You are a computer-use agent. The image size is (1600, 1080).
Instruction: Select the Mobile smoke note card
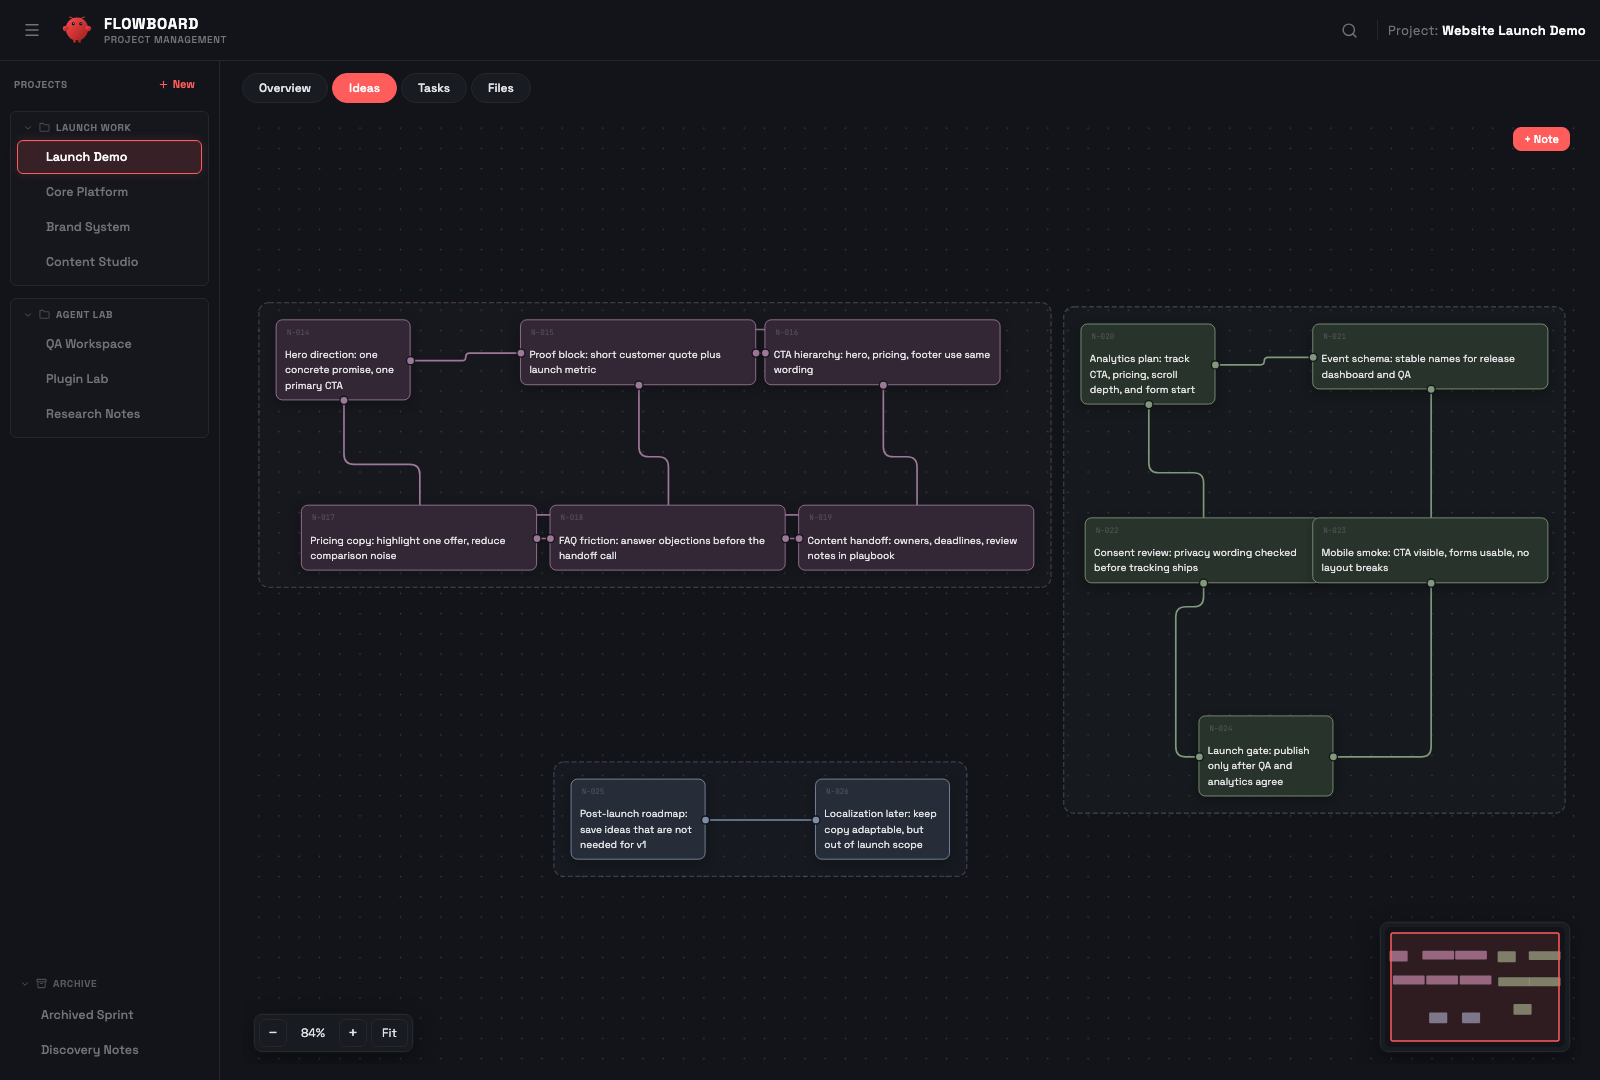coord(1430,550)
